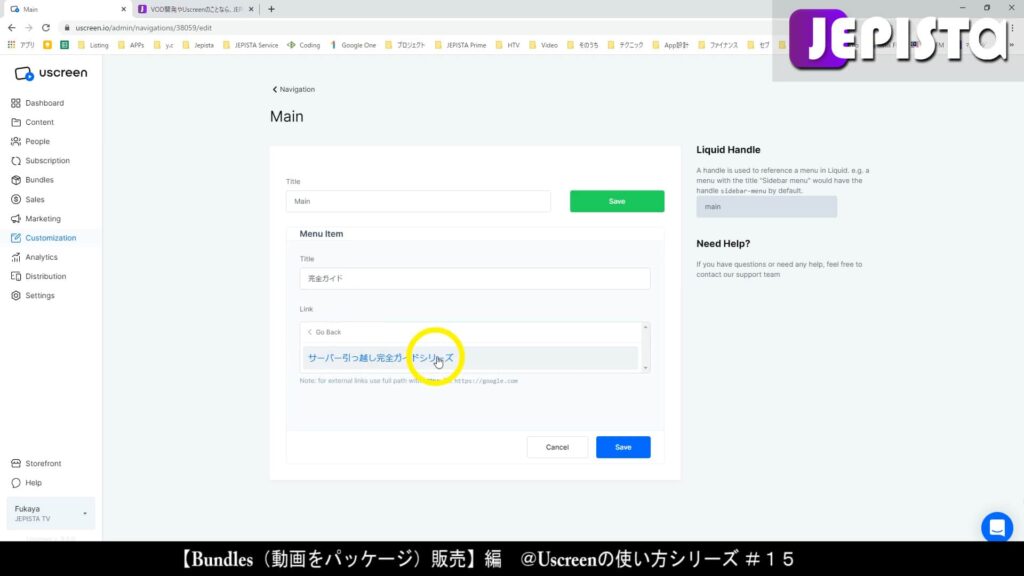Close the VOD JEPISTA browser tab
This screenshot has width=1024, height=576.
pos(251,9)
